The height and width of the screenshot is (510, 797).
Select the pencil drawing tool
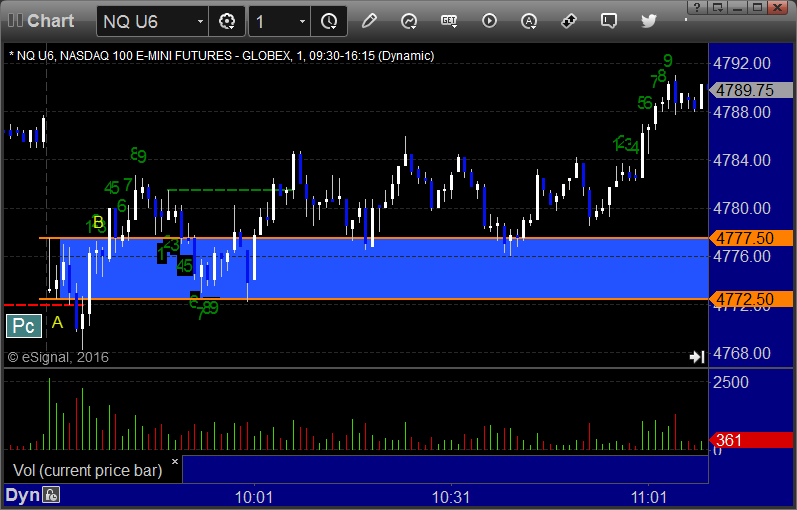369,21
